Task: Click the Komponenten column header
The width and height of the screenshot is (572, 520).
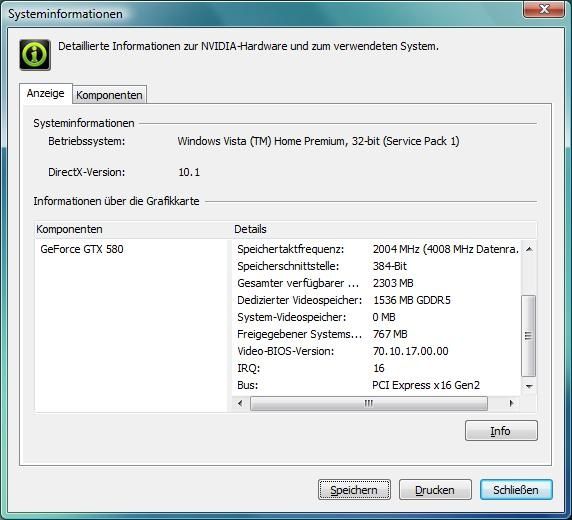Action: pyautogui.click(x=133, y=229)
